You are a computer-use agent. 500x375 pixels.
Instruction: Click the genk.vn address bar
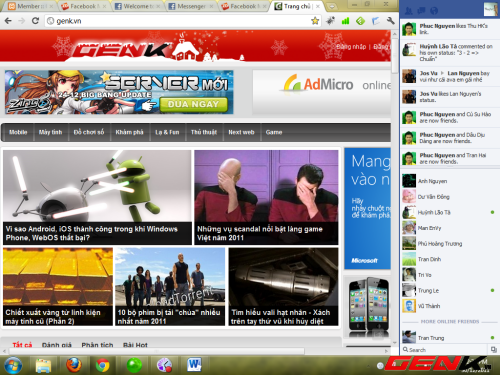[x=182, y=21]
